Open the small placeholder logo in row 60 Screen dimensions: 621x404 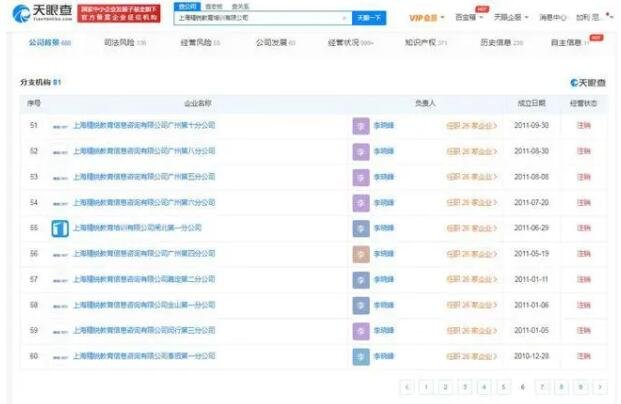60,357
